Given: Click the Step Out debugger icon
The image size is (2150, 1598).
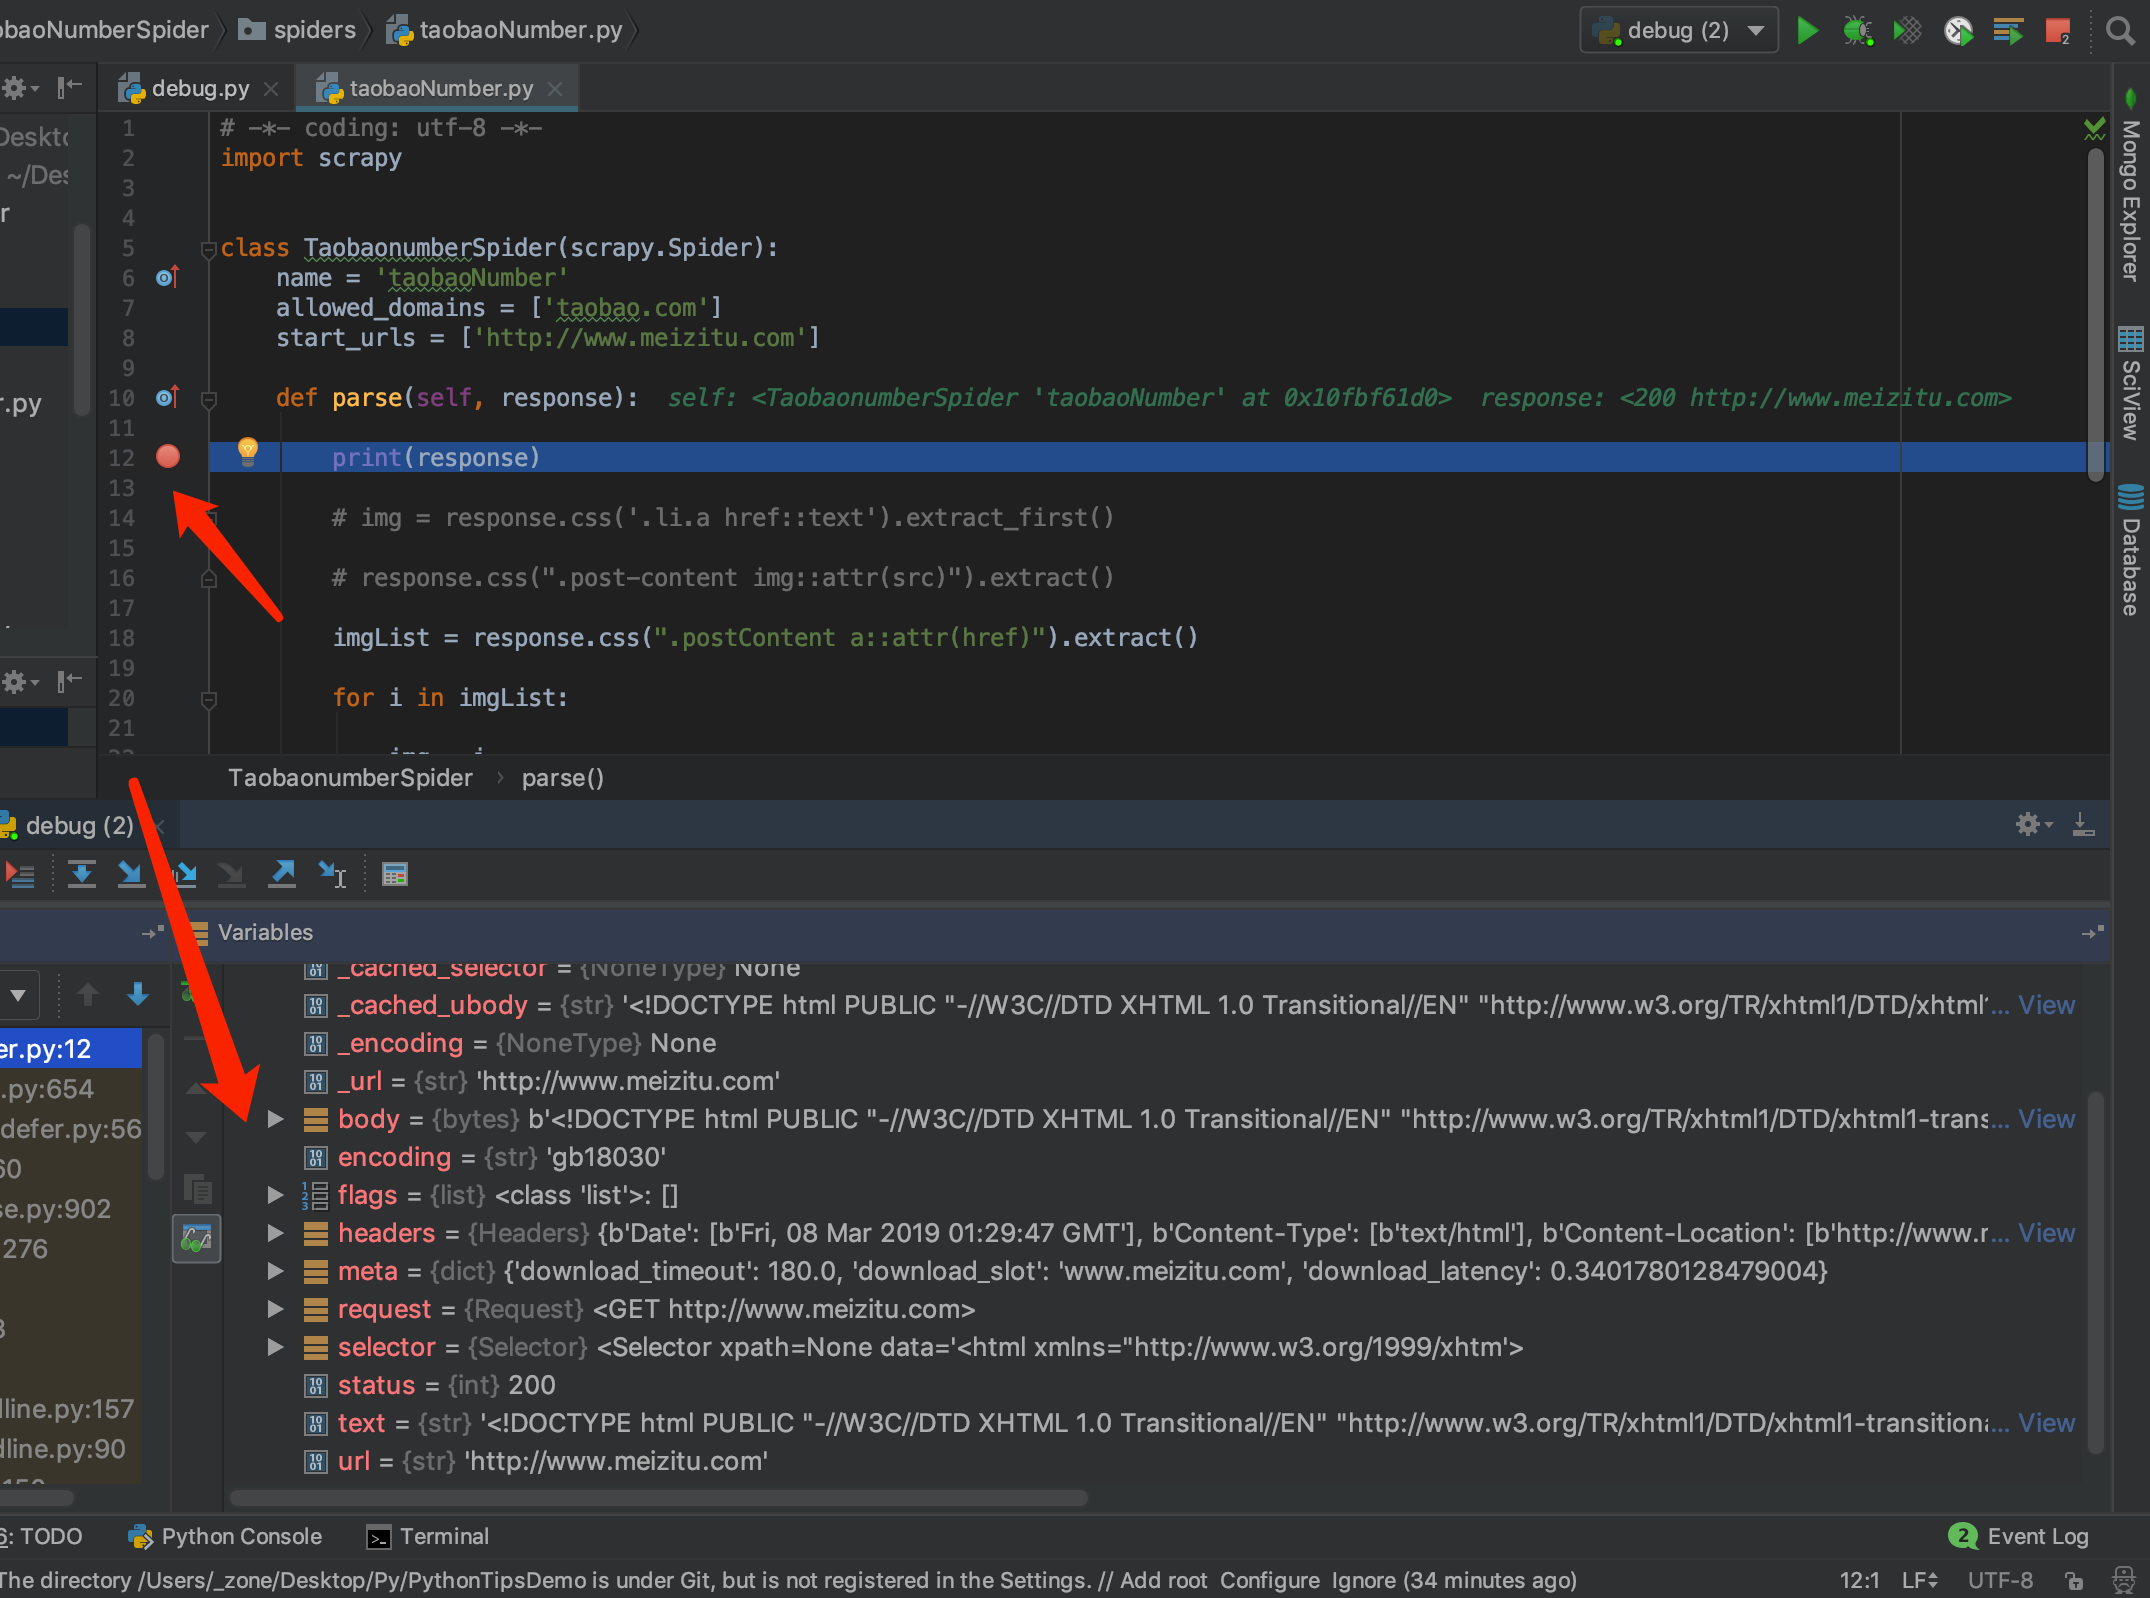Looking at the screenshot, I should [x=283, y=875].
